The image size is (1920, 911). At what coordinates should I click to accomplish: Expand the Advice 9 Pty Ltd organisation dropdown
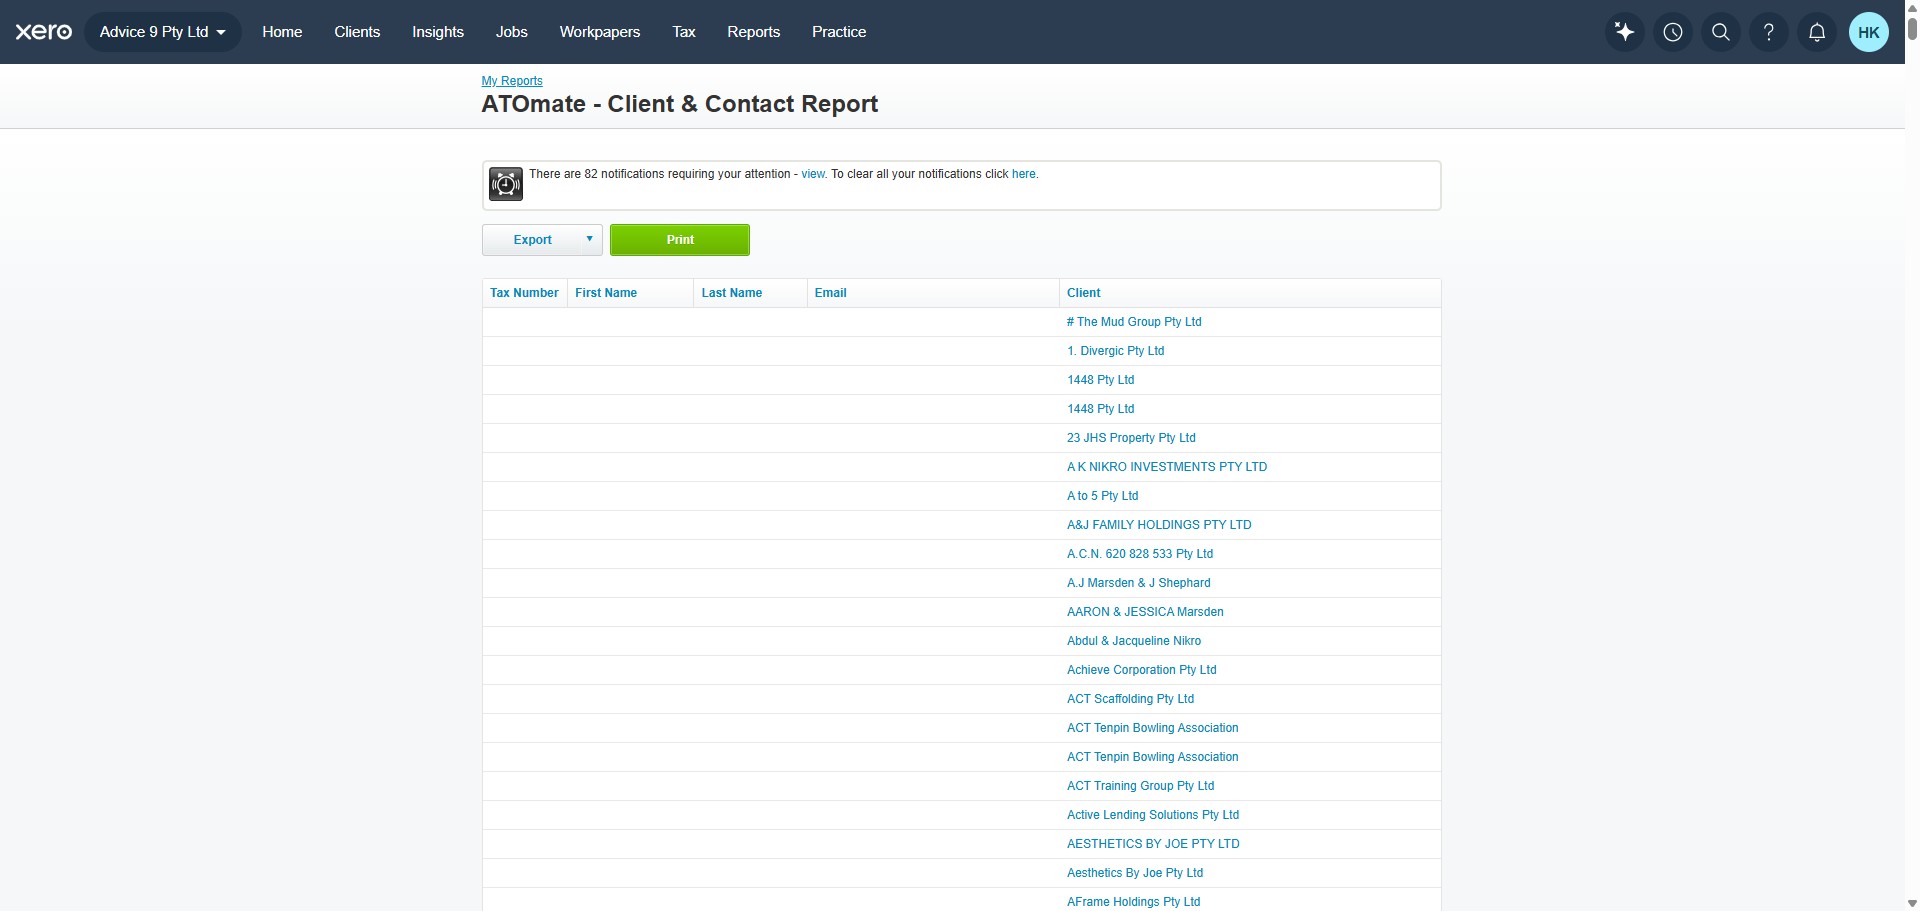click(x=163, y=32)
